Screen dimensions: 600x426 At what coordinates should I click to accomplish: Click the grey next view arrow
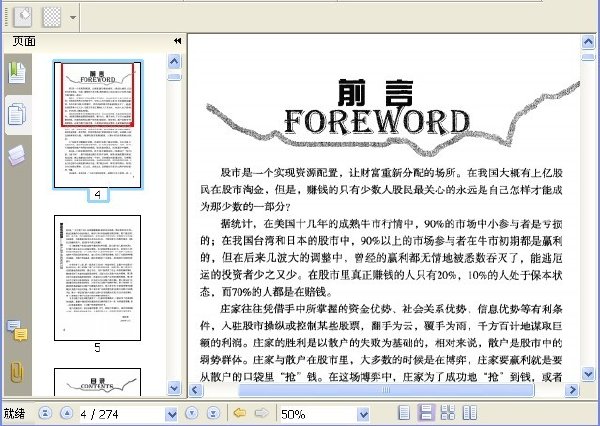click(x=262, y=413)
